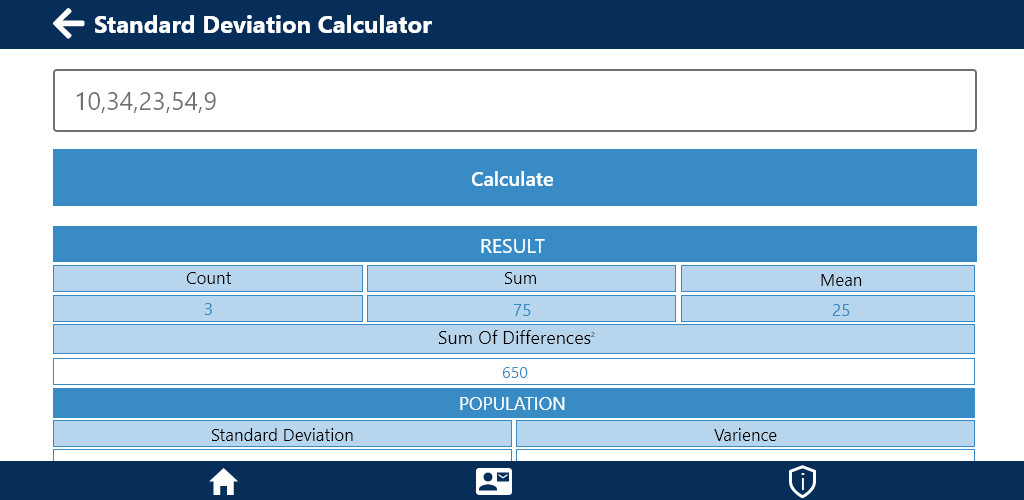Select the 650 result value
The width and height of the screenshot is (1024, 500).
[x=514, y=371]
